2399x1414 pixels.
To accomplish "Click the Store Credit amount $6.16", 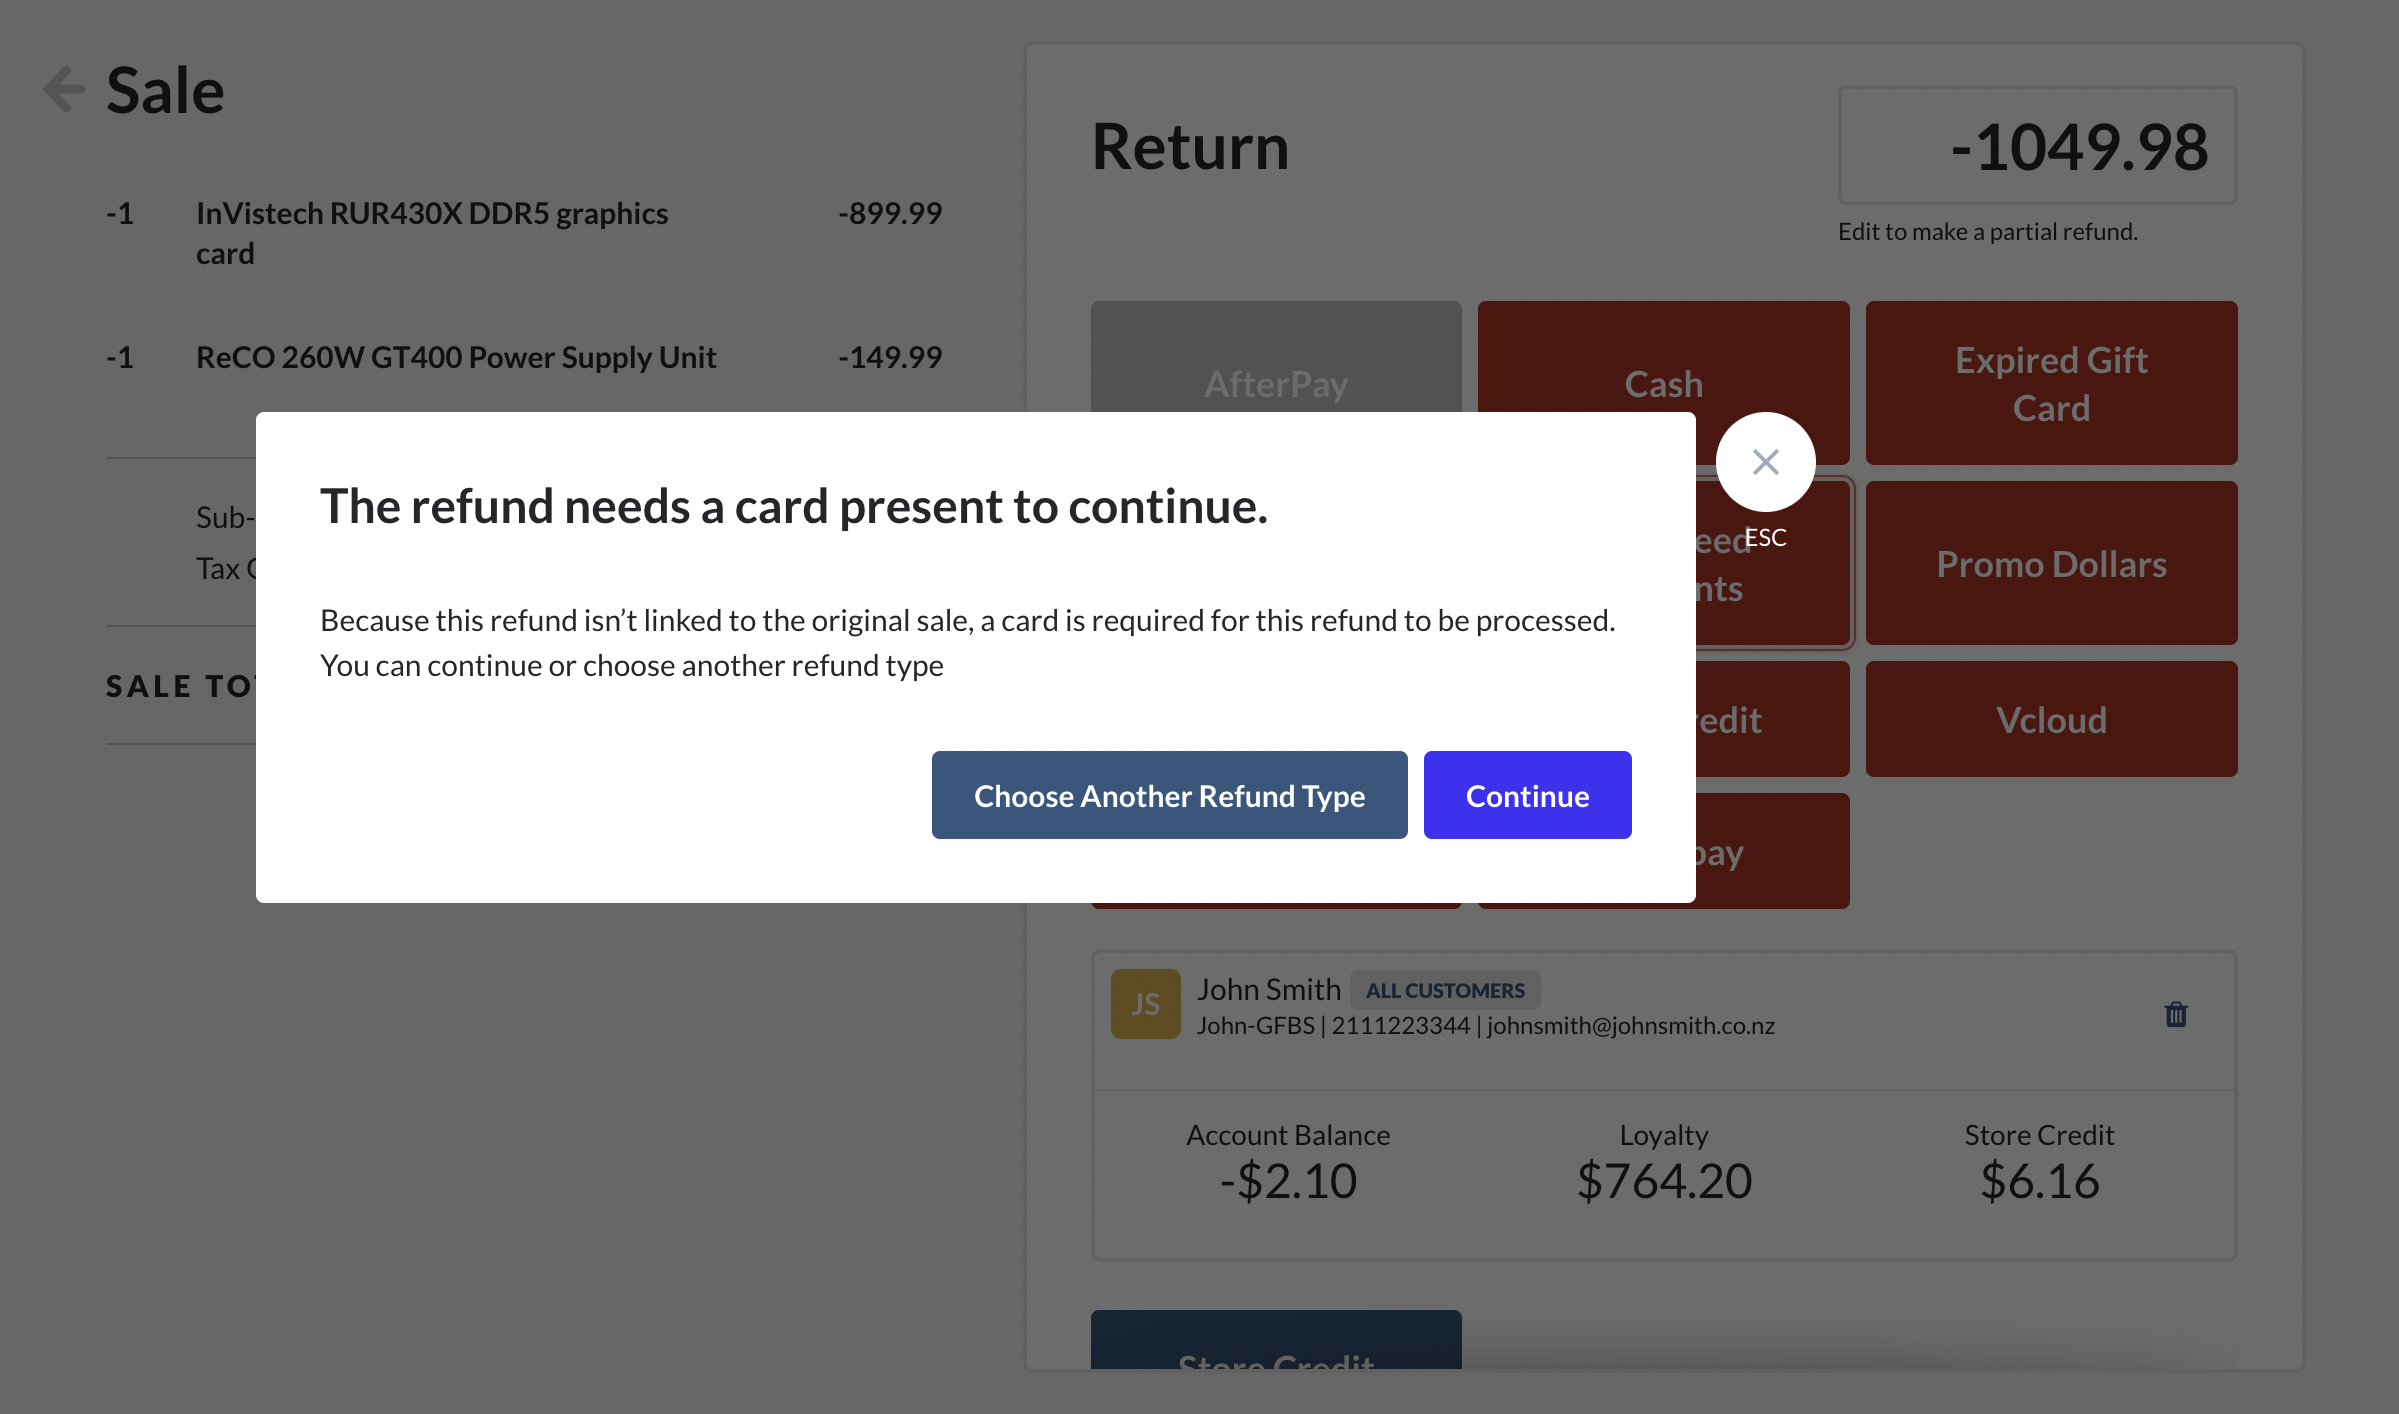I will coord(2038,1180).
